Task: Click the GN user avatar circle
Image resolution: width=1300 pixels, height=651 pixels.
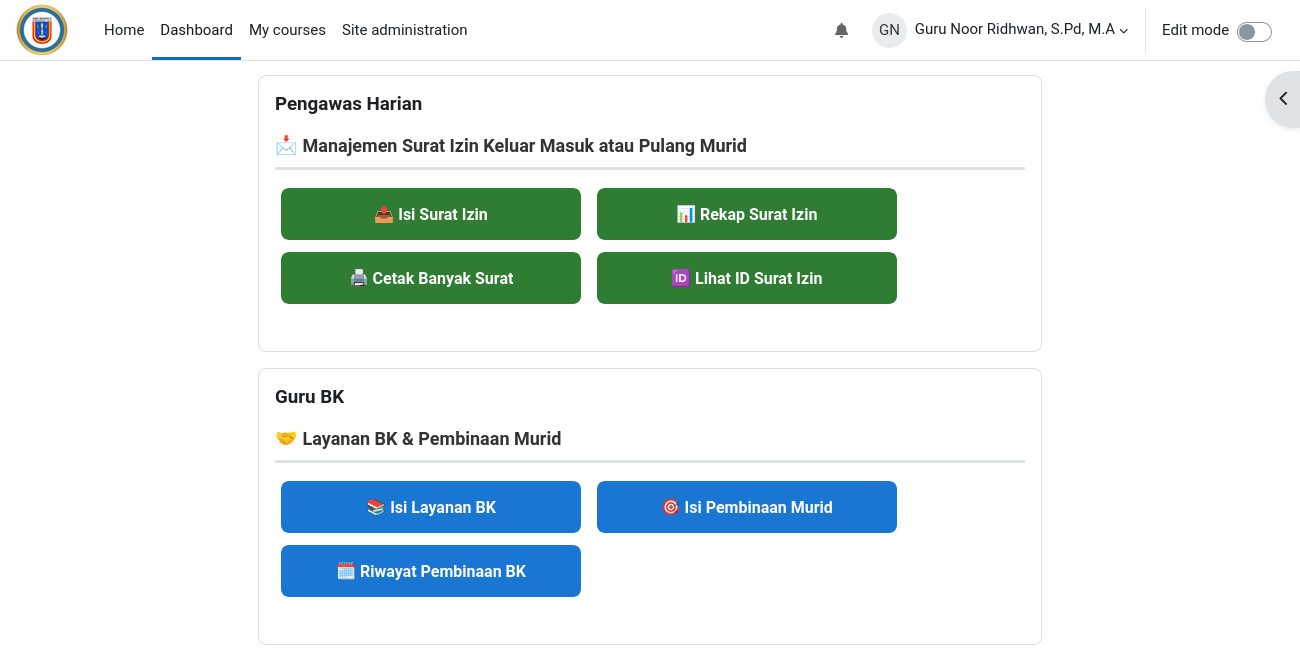Action: point(889,30)
